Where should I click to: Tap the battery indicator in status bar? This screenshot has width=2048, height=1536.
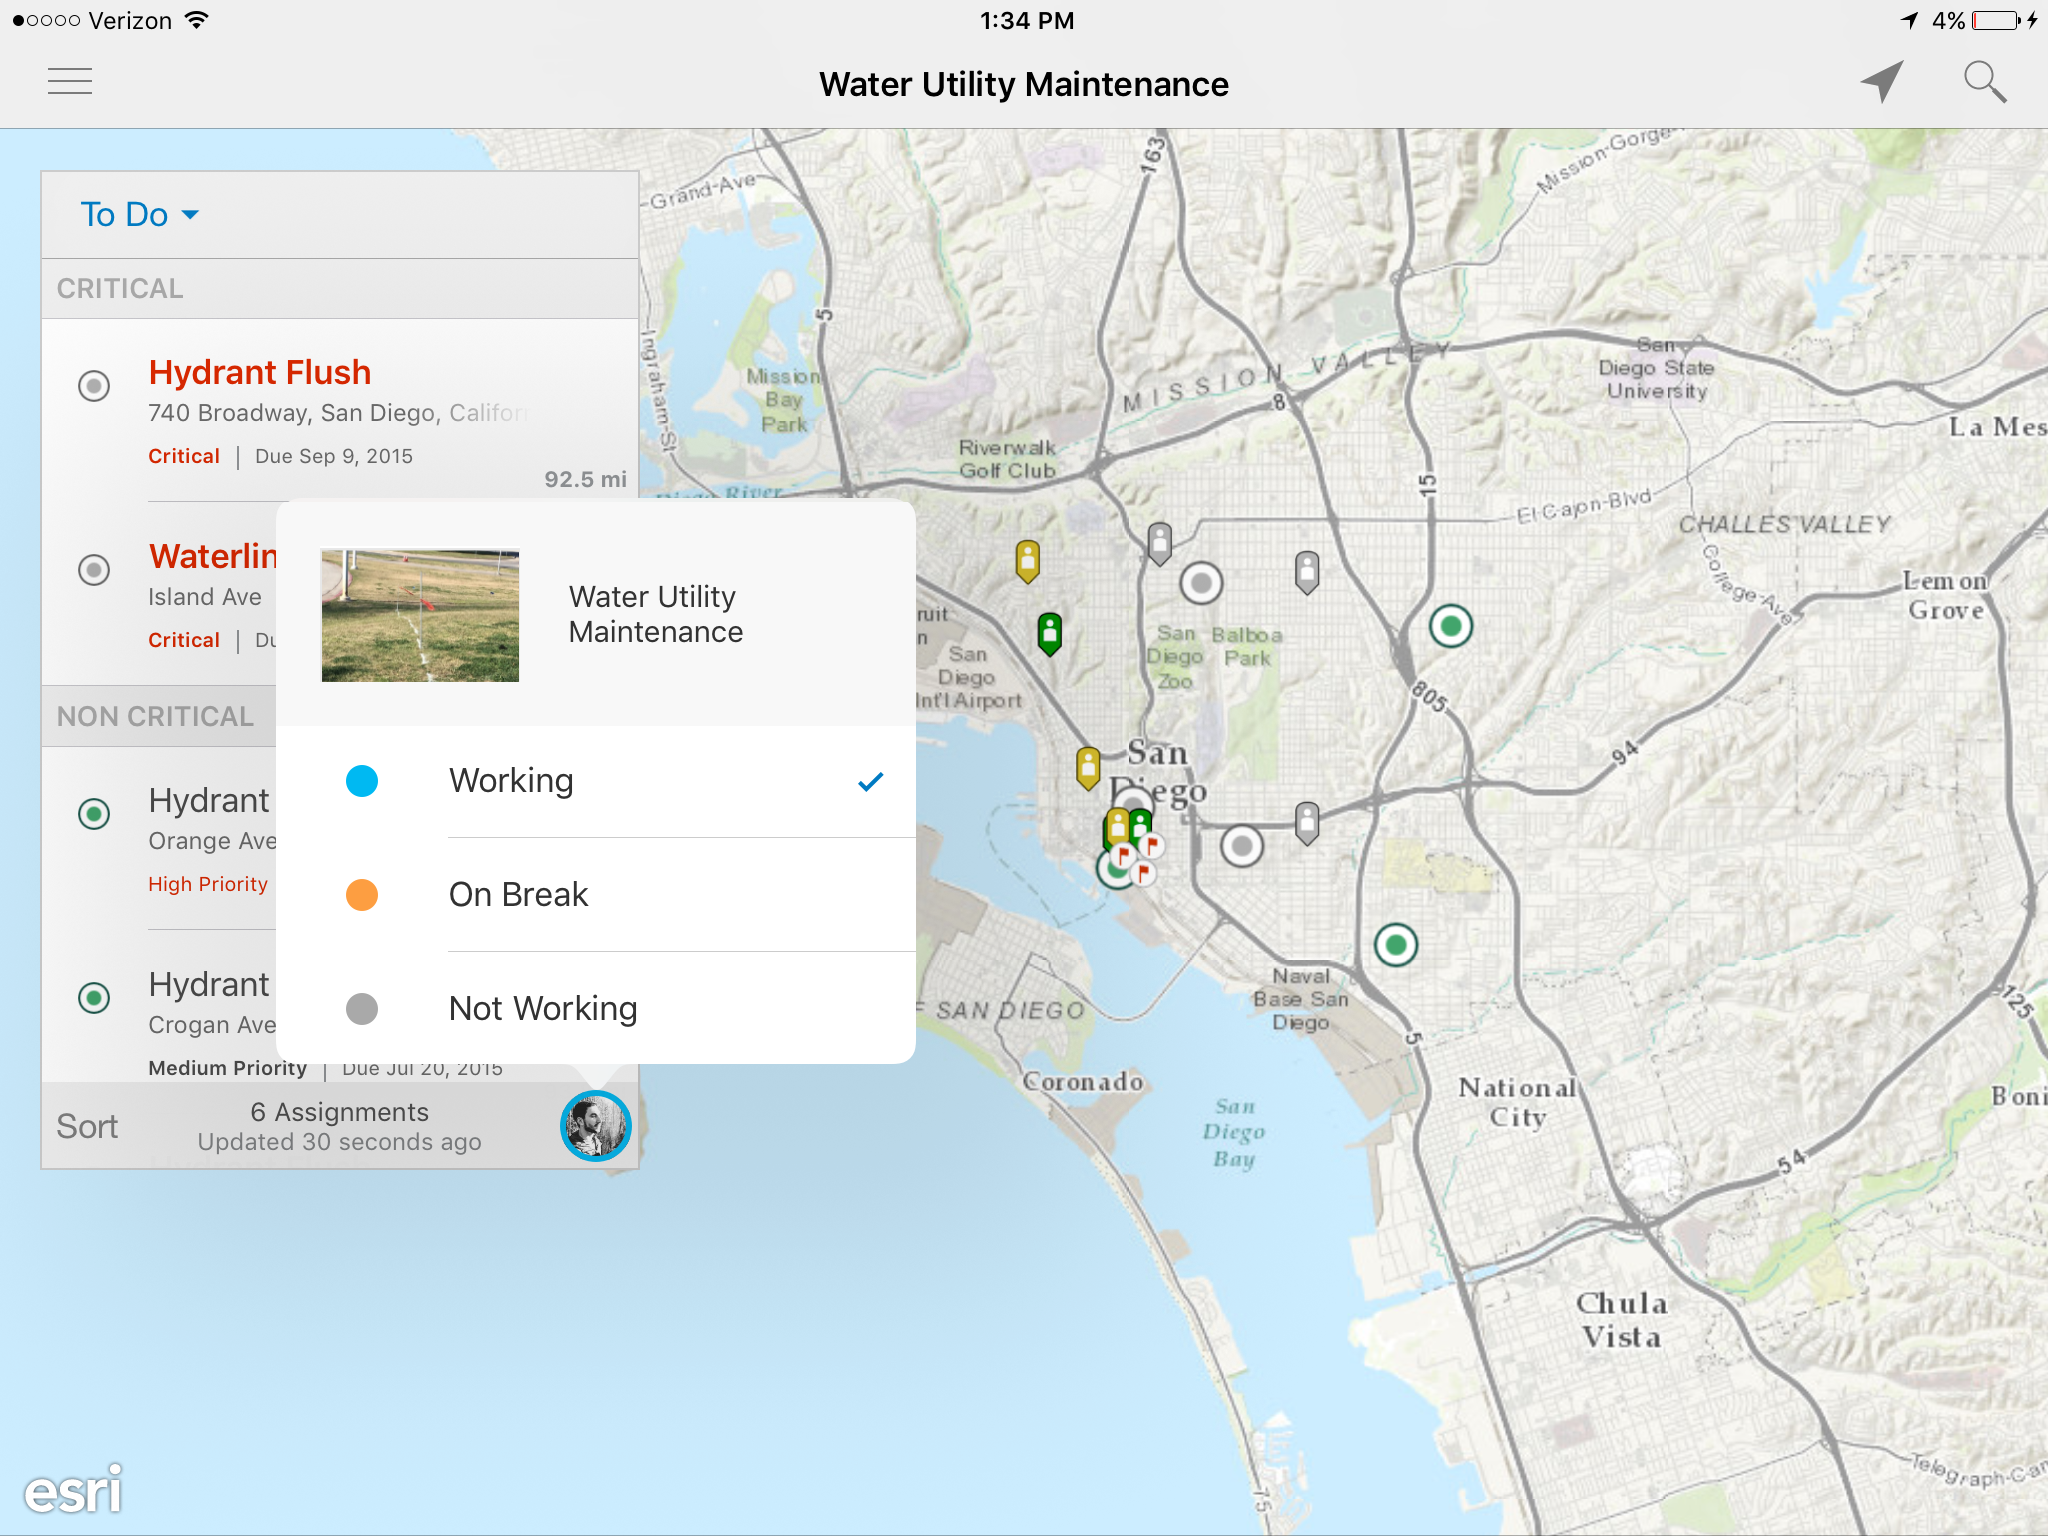[x=1996, y=20]
